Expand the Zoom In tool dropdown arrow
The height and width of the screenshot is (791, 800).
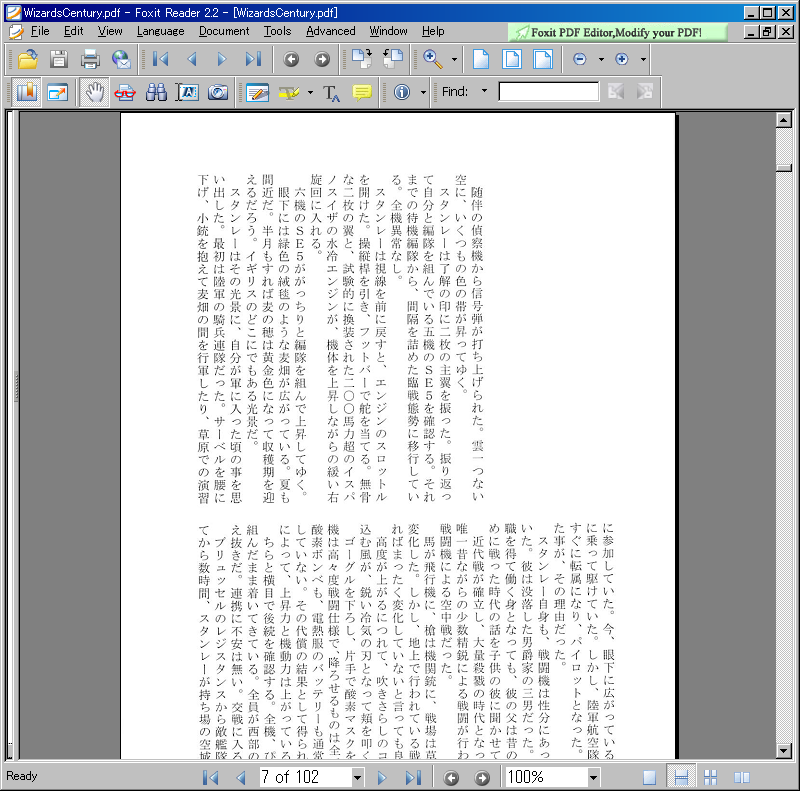(x=454, y=60)
